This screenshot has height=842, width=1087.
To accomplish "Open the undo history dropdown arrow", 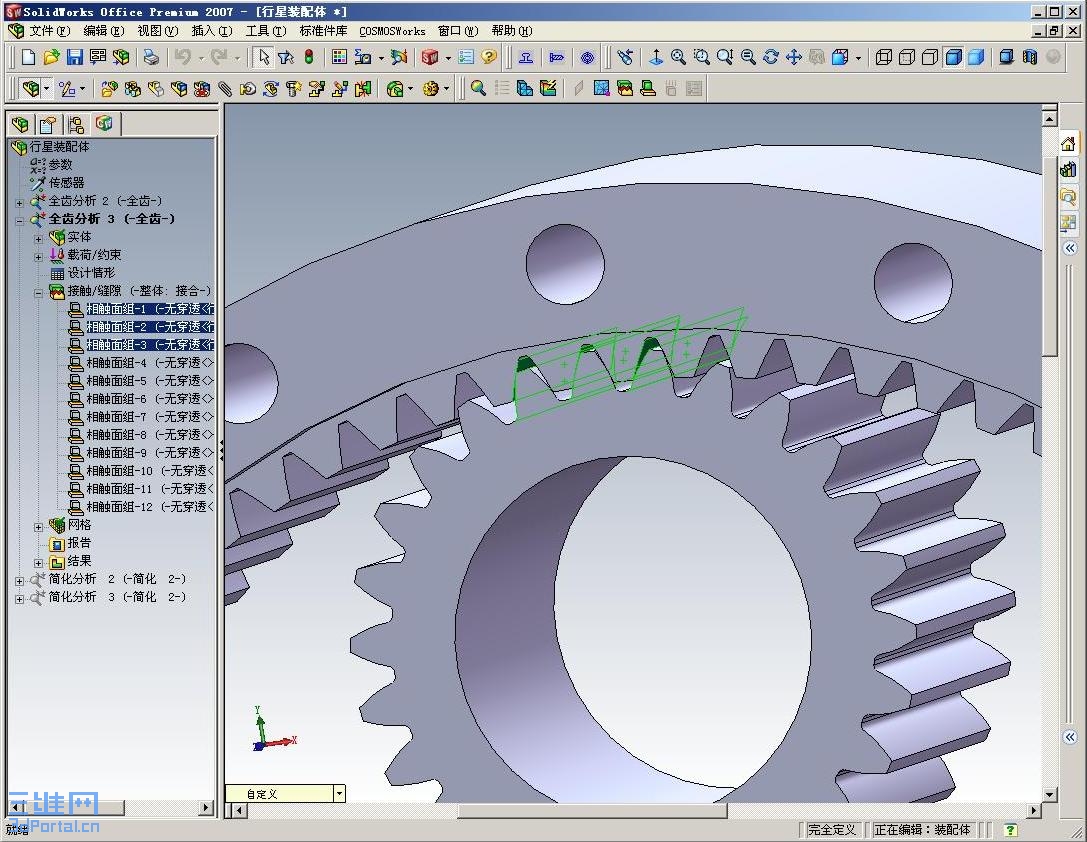I will pyautogui.click(x=201, y=58).
